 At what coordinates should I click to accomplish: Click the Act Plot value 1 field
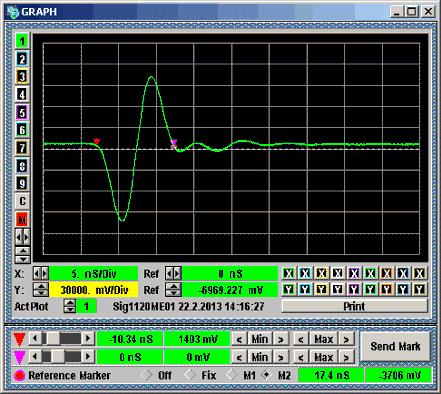[86, 306]
